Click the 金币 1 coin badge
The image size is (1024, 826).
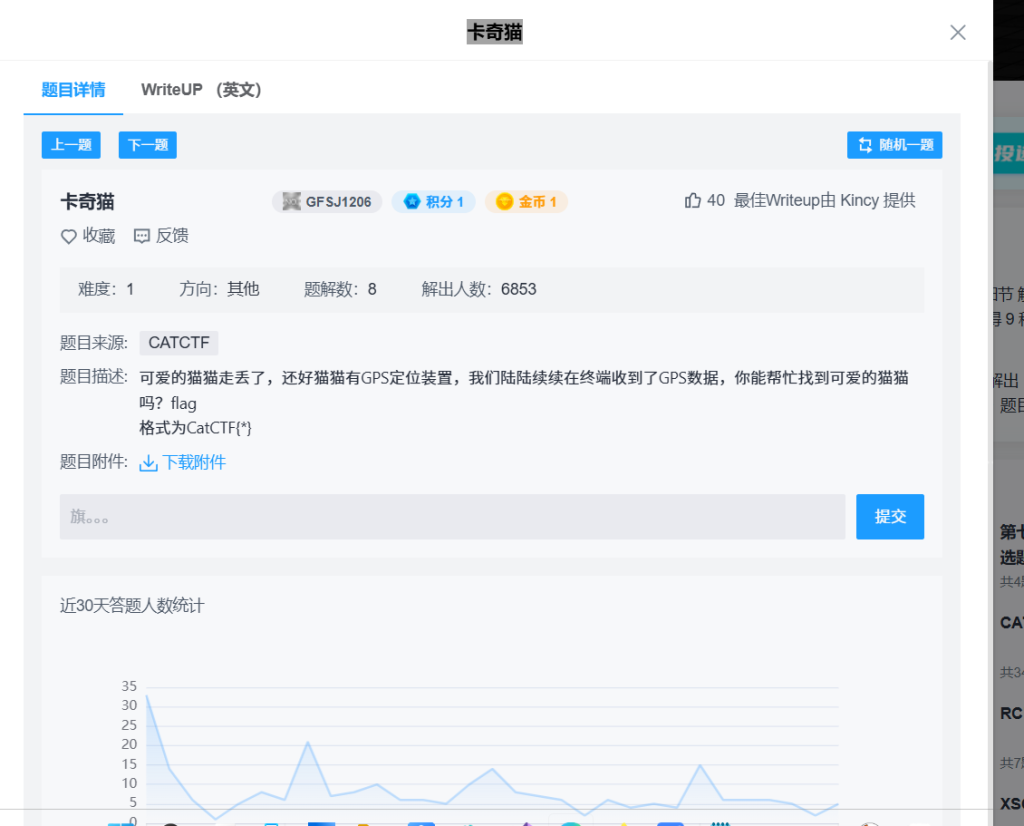click(504, 202)
